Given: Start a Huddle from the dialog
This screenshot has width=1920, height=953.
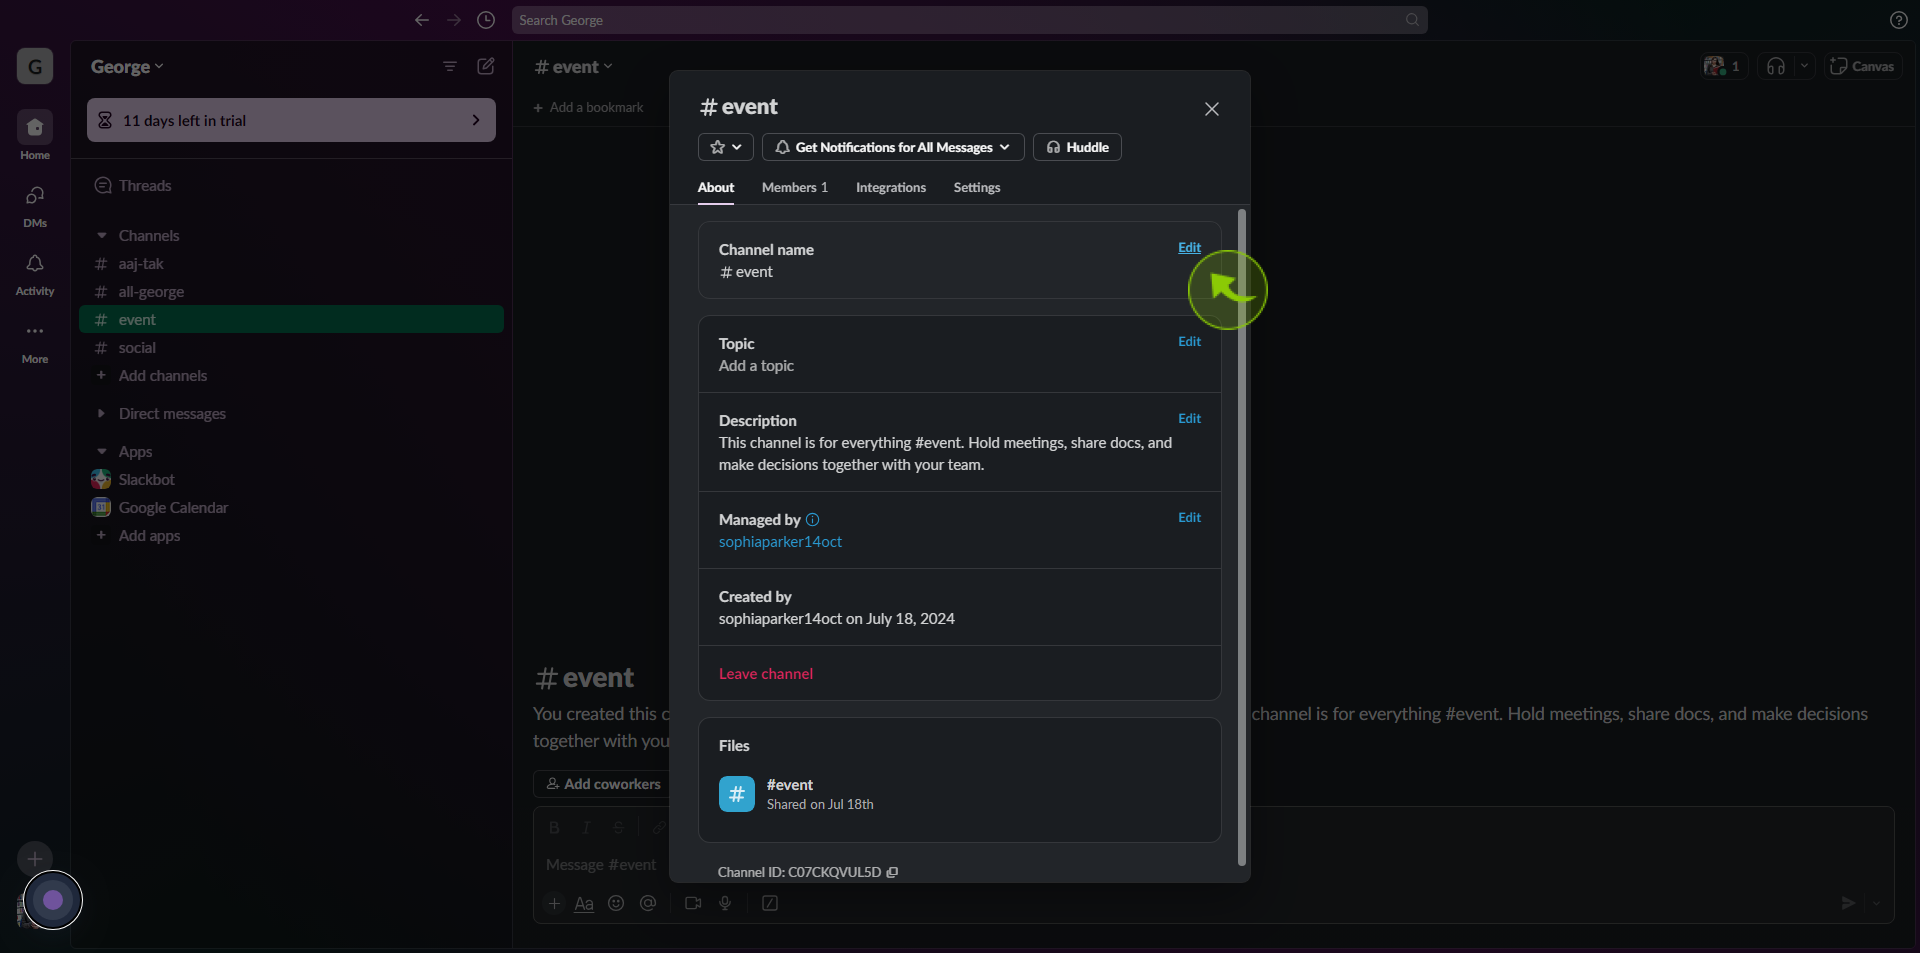Looking at the screenshot, I should coord(1077,147).
